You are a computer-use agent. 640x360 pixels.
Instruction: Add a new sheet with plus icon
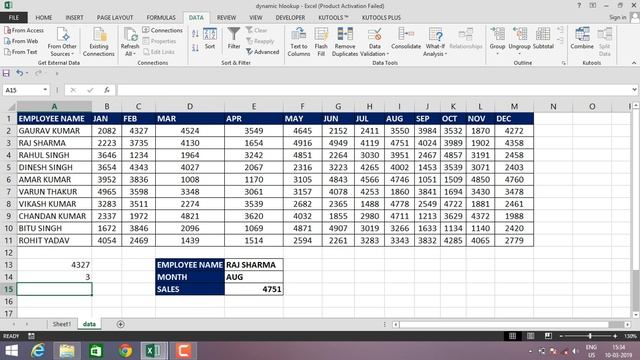(x=120, y=324)
